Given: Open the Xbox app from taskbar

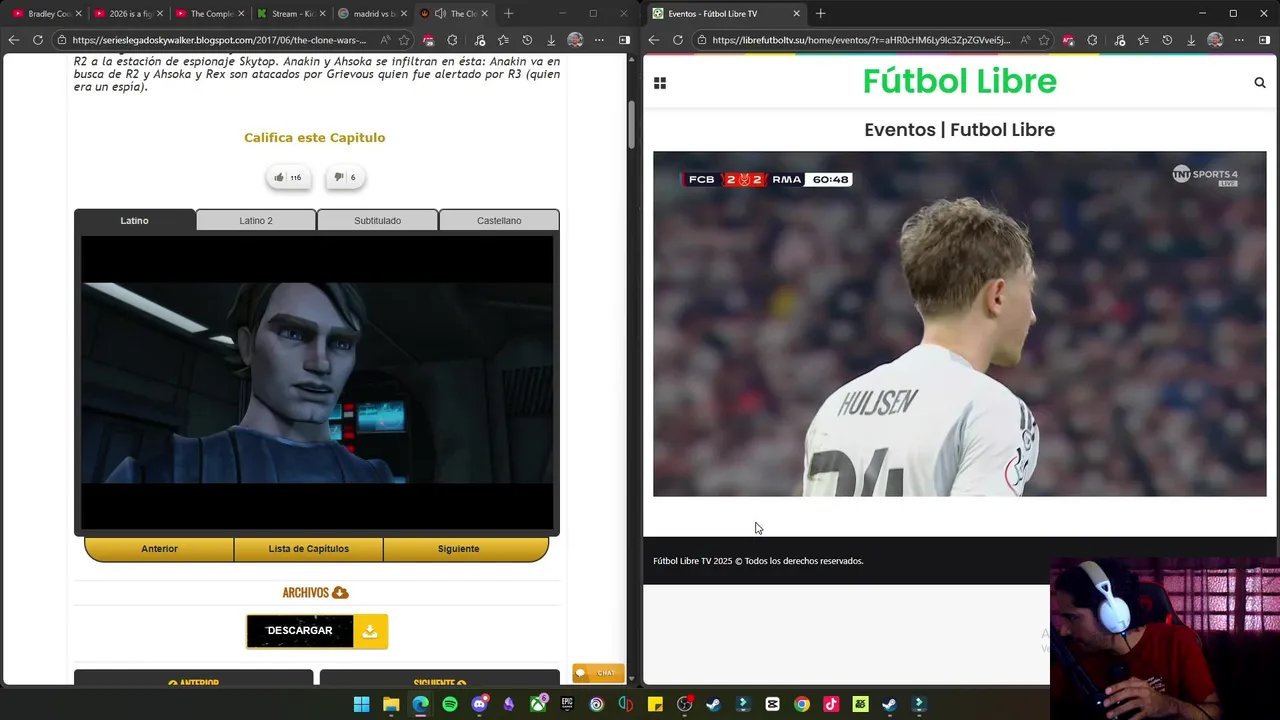Looking at the screenshot, I should point(538,704).
